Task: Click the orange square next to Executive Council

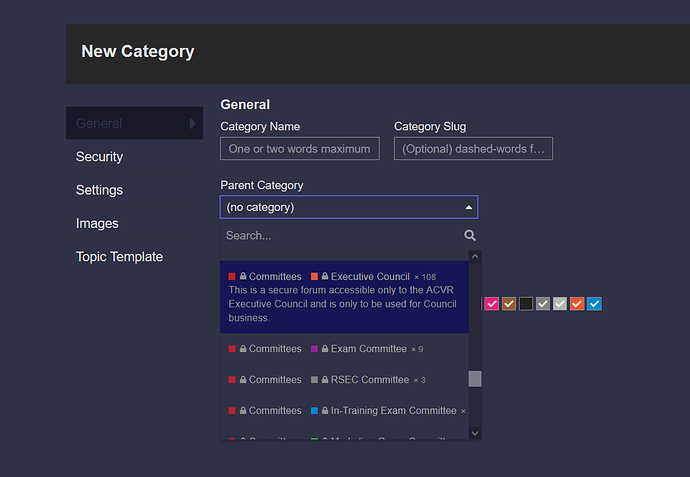Action: tap(314, 276)
